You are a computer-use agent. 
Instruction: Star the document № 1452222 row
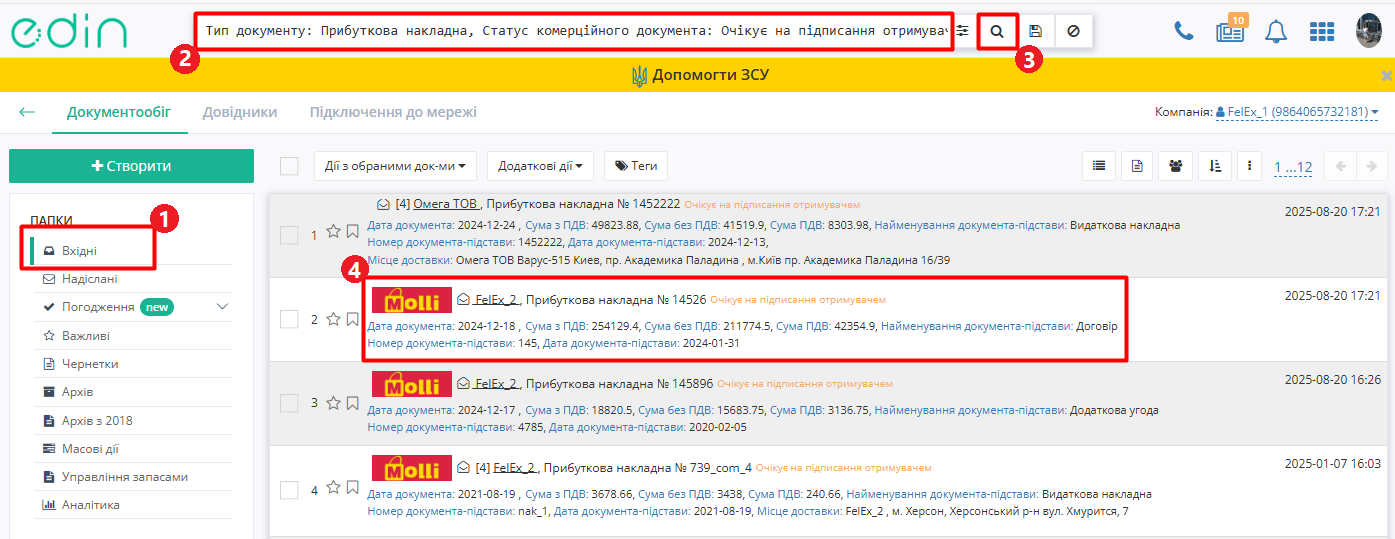(x=334, y=233)
